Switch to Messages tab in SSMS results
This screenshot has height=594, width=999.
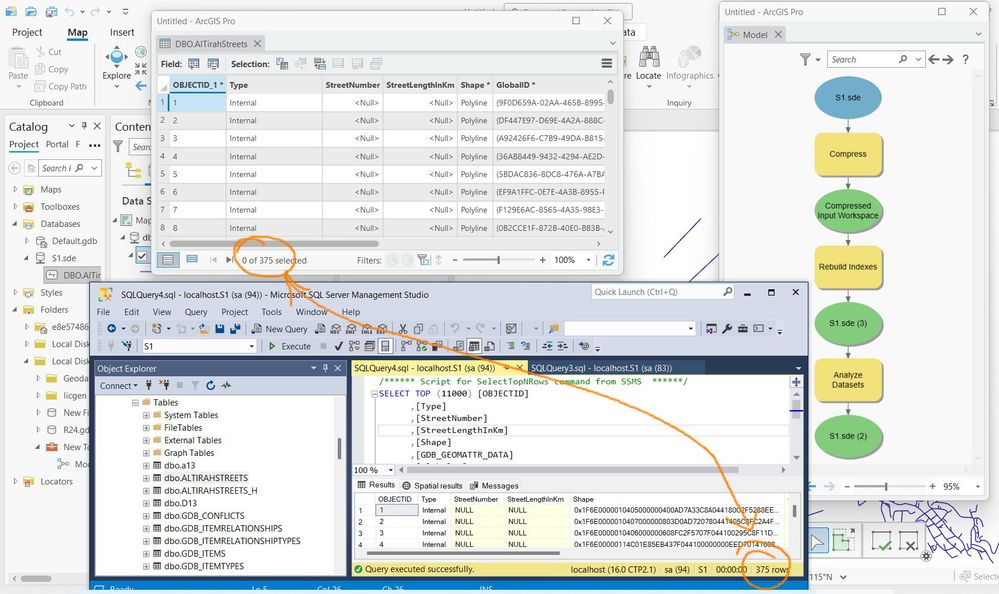[494, 486]
